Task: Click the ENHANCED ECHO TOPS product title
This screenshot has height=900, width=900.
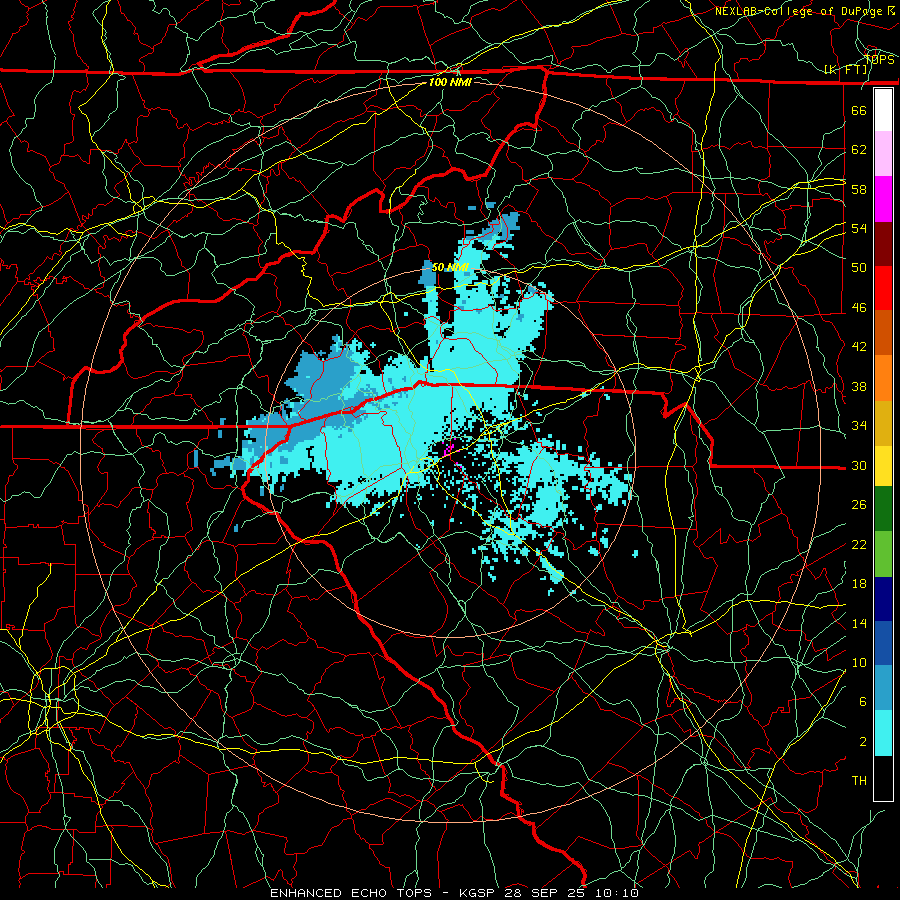Action: click(351, 893)
